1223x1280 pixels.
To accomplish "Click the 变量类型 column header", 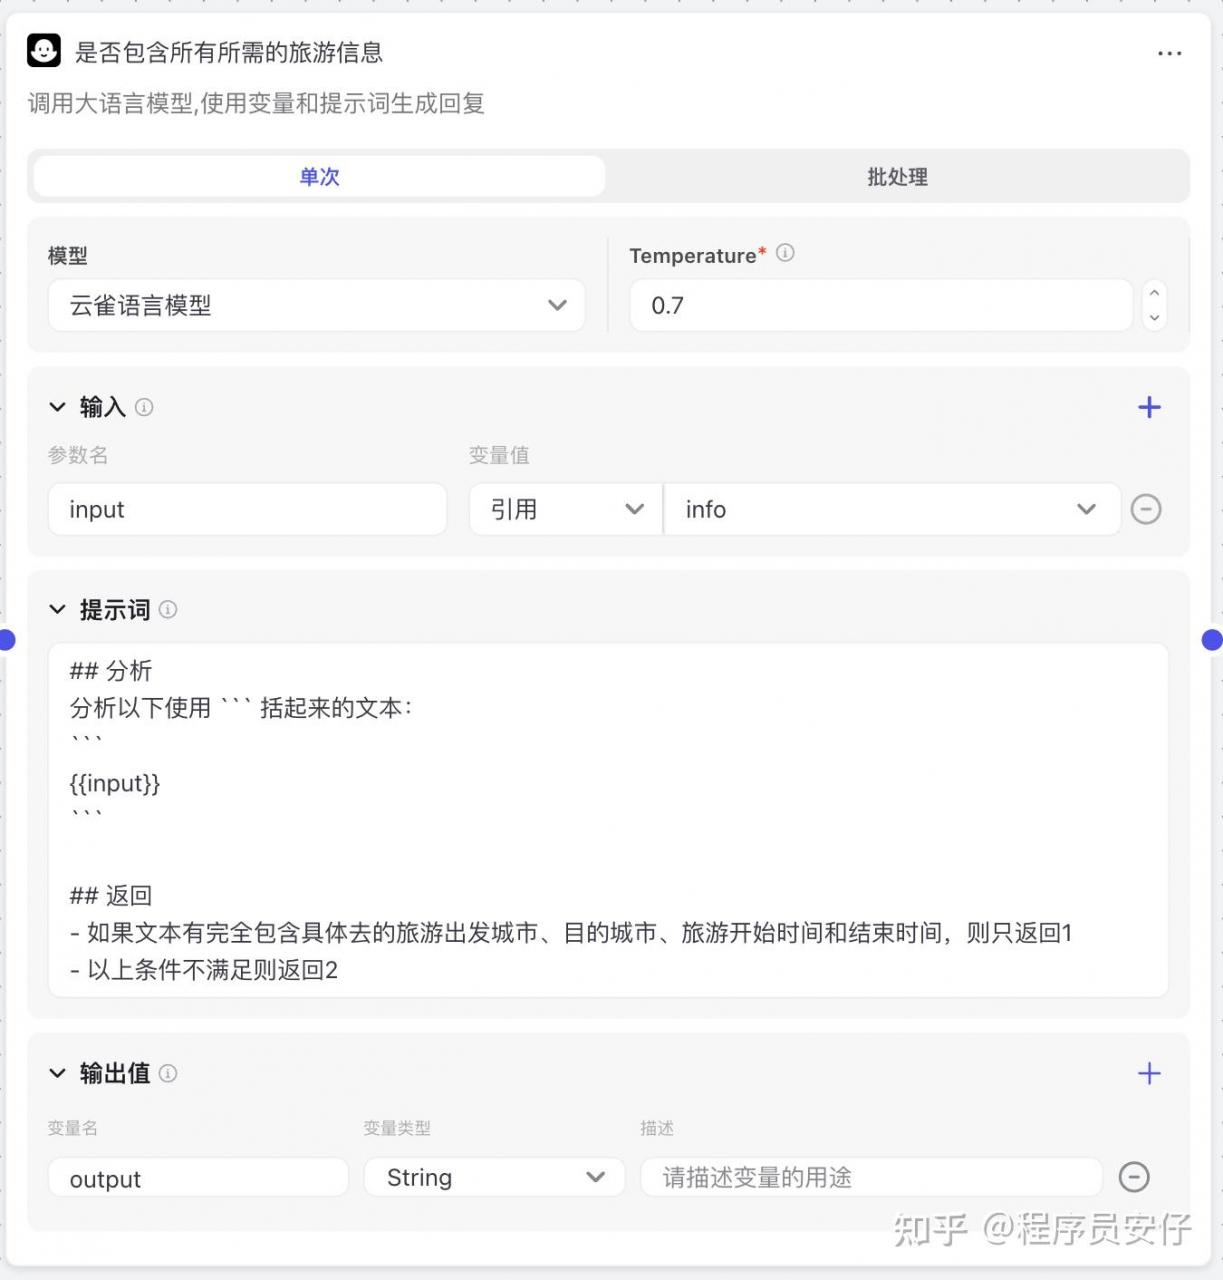I will [x=397, y=1128].
